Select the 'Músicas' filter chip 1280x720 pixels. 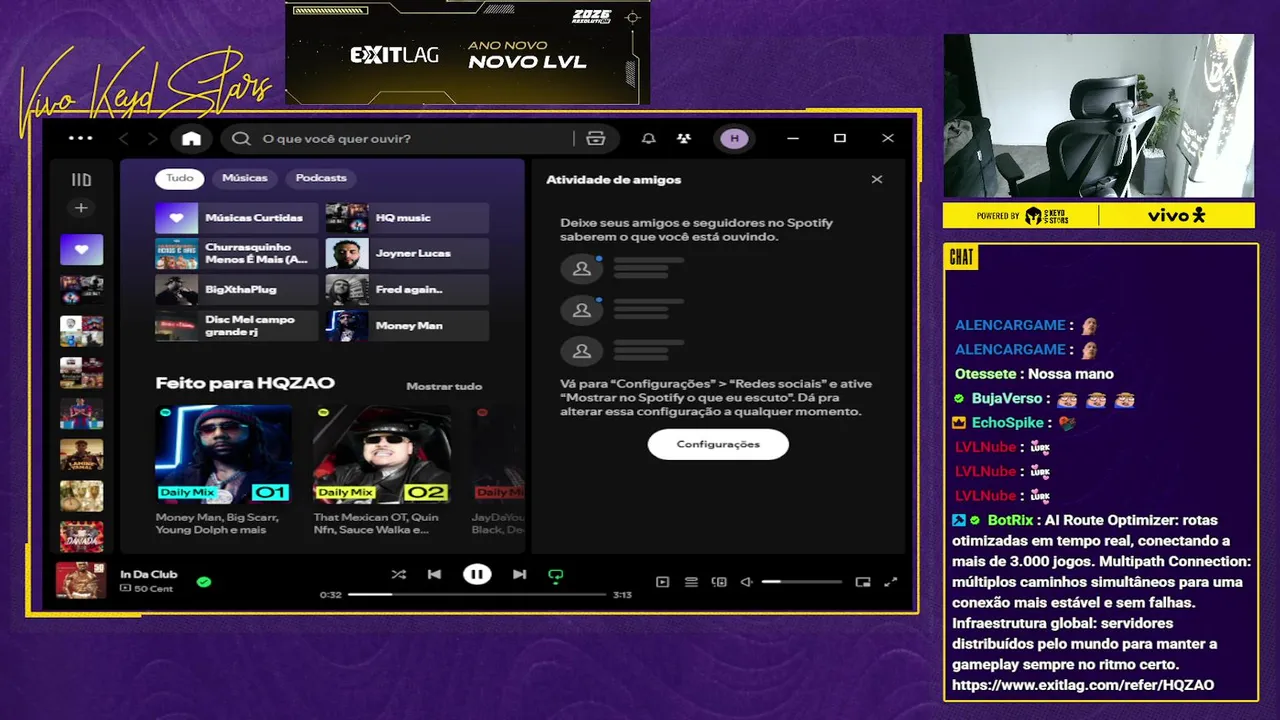(x=245, y=178)
